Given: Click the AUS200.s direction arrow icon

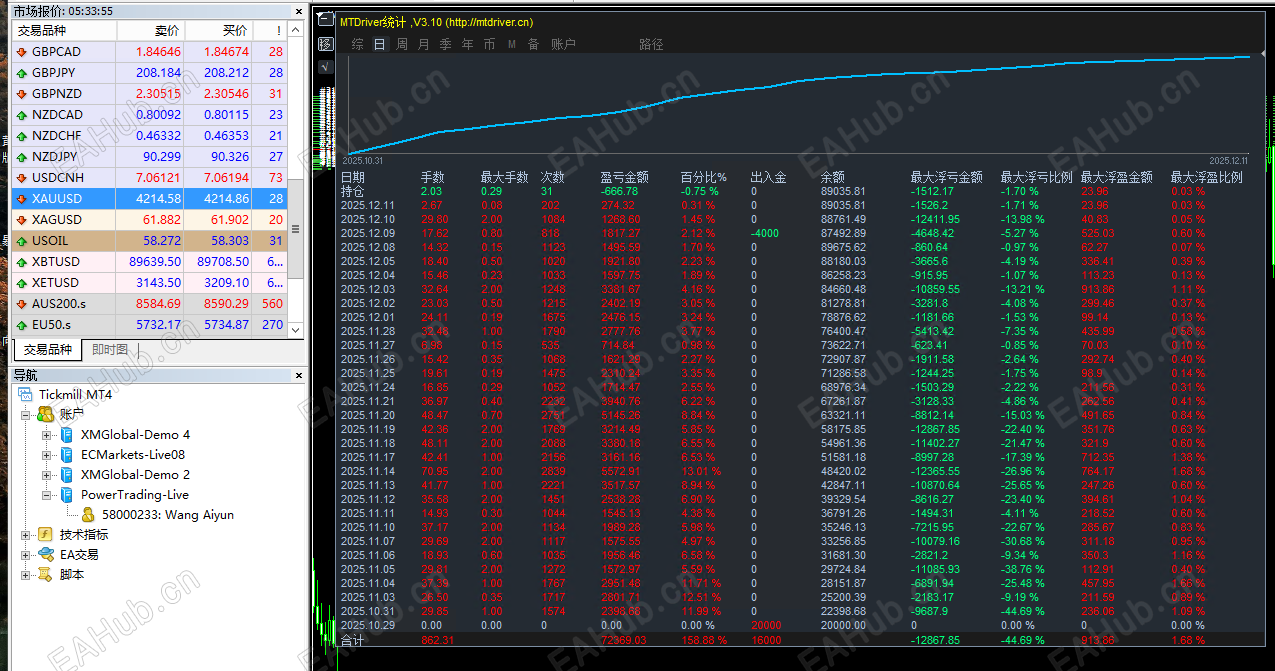Looking at the screenshot, I should click(x=23, y=304).
